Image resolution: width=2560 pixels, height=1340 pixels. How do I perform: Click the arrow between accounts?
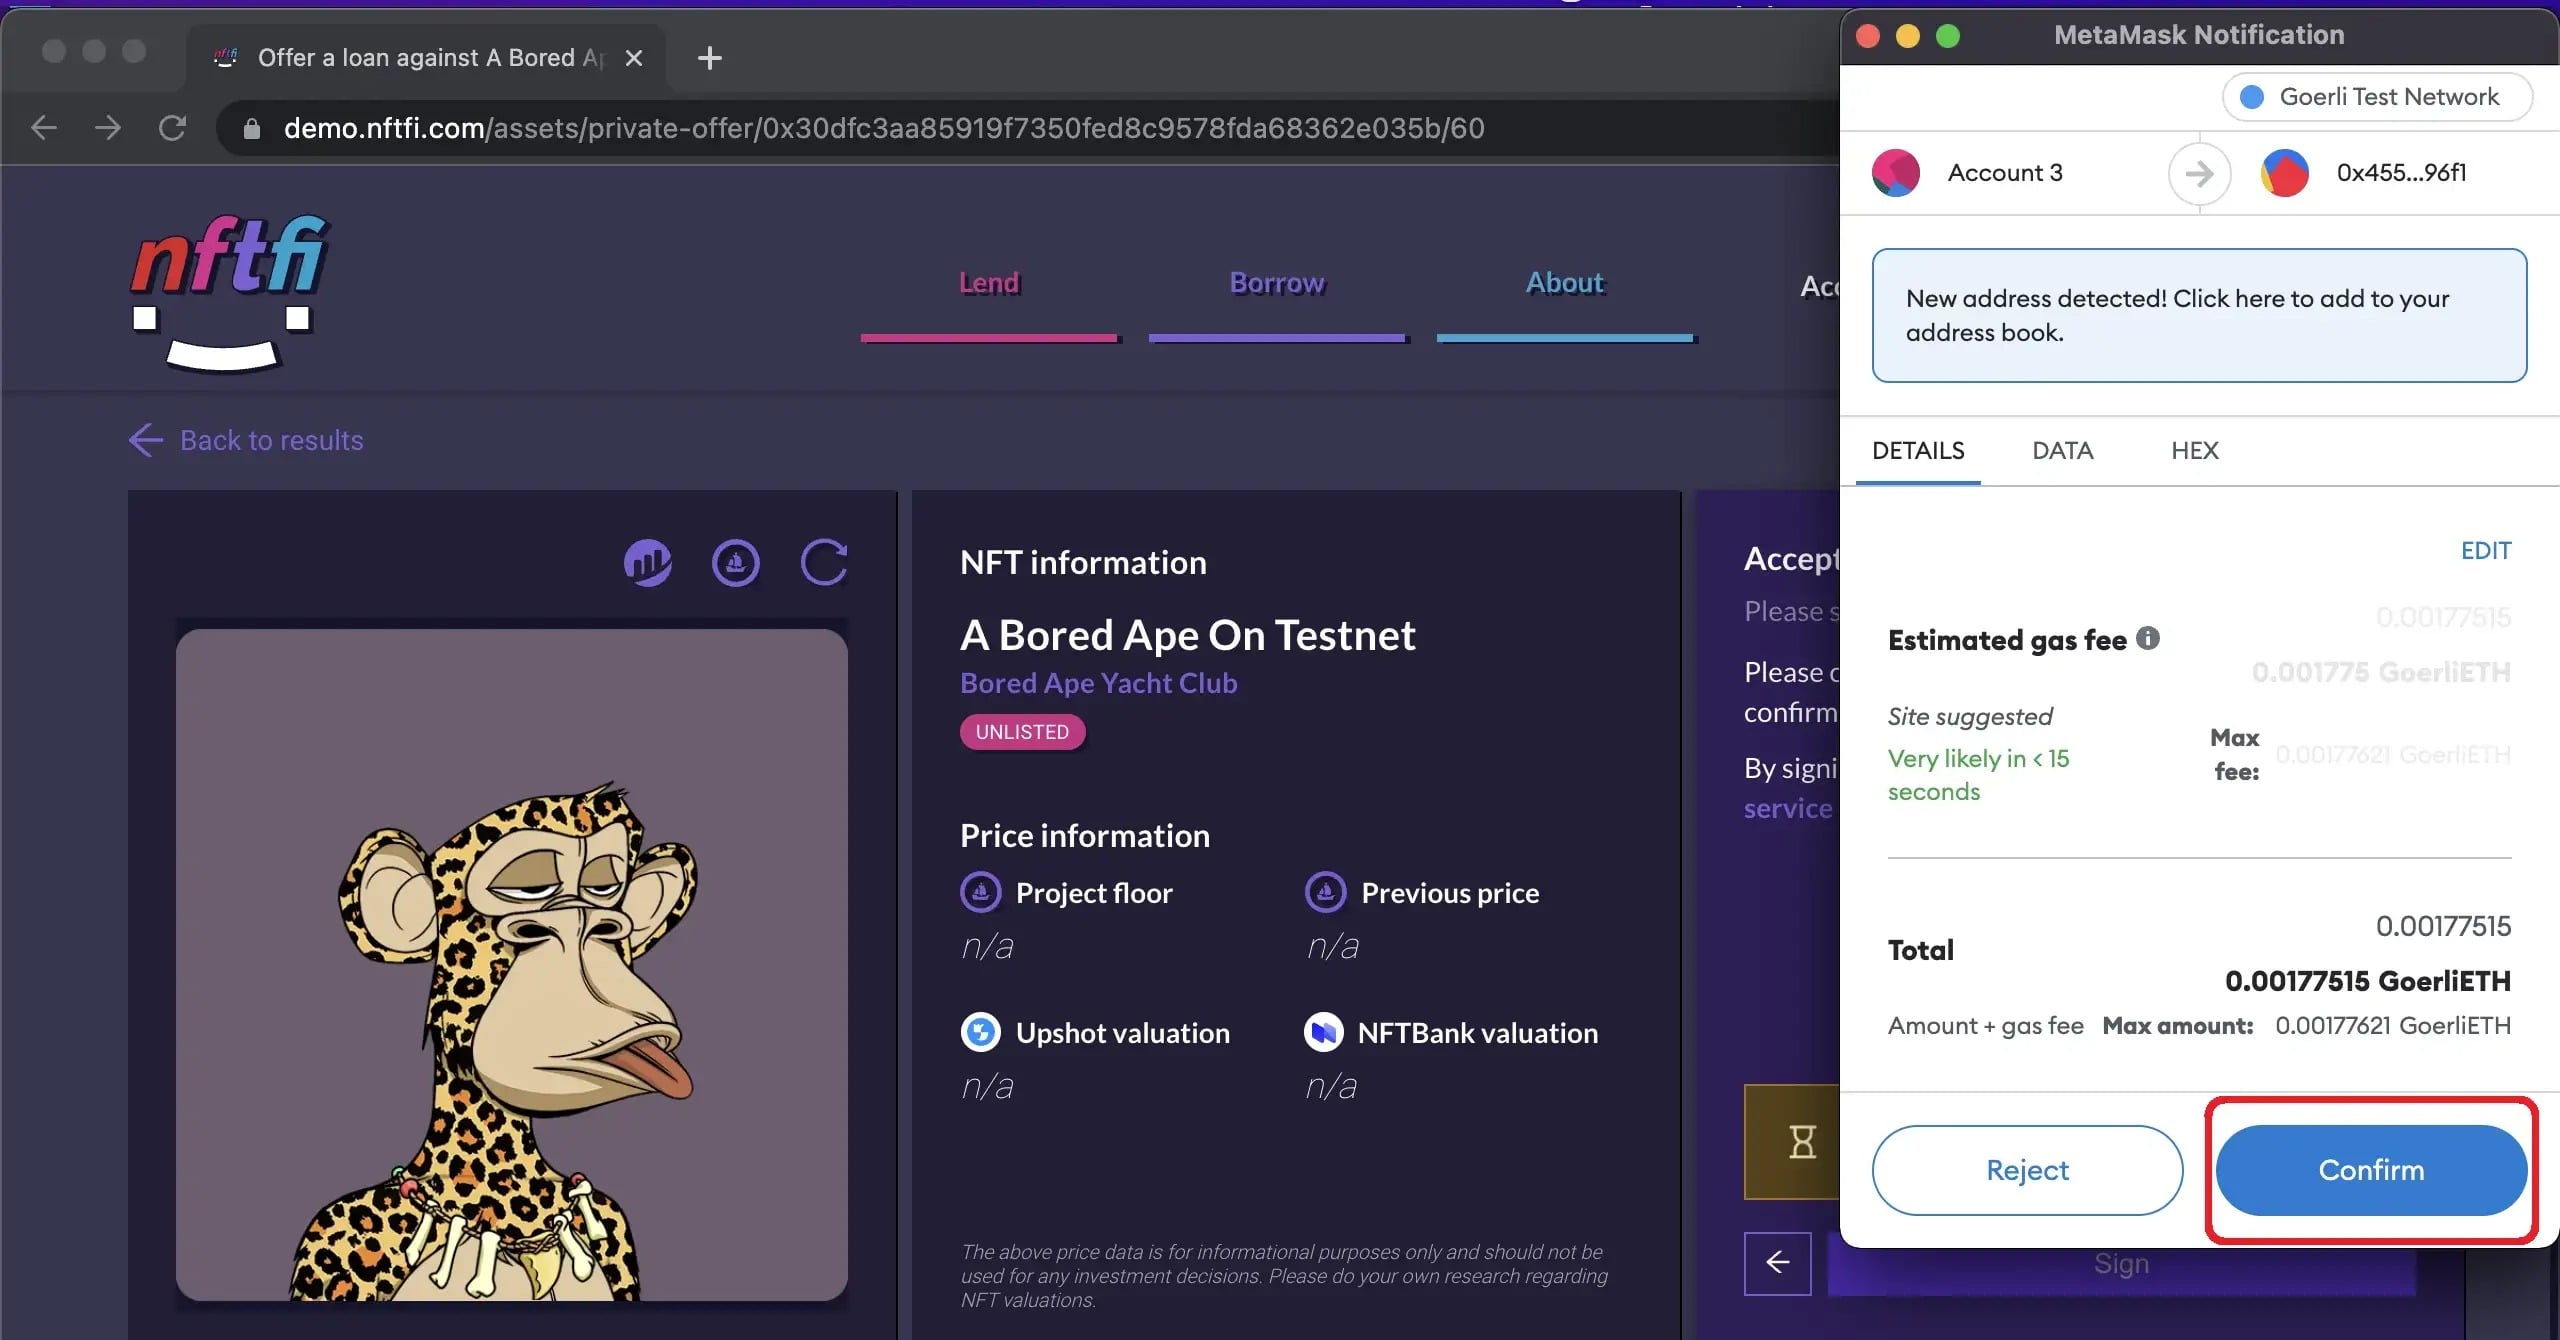pyautogui.click(x=2199, y=174)
